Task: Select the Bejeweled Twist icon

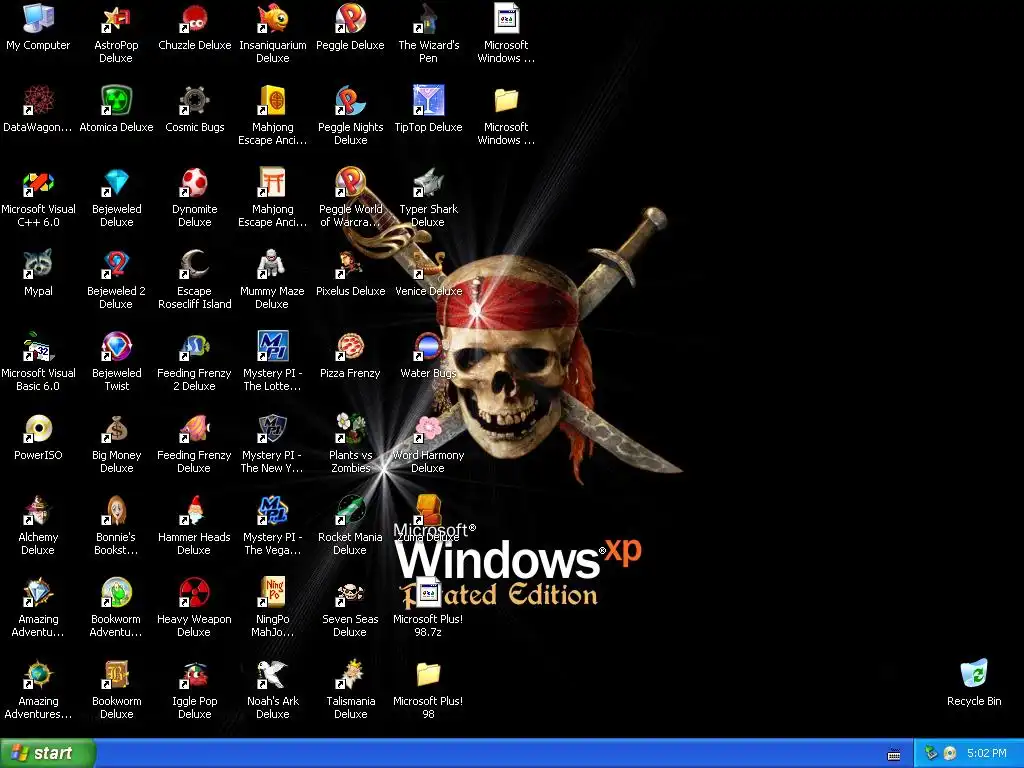Action: [x=116, y=347]
